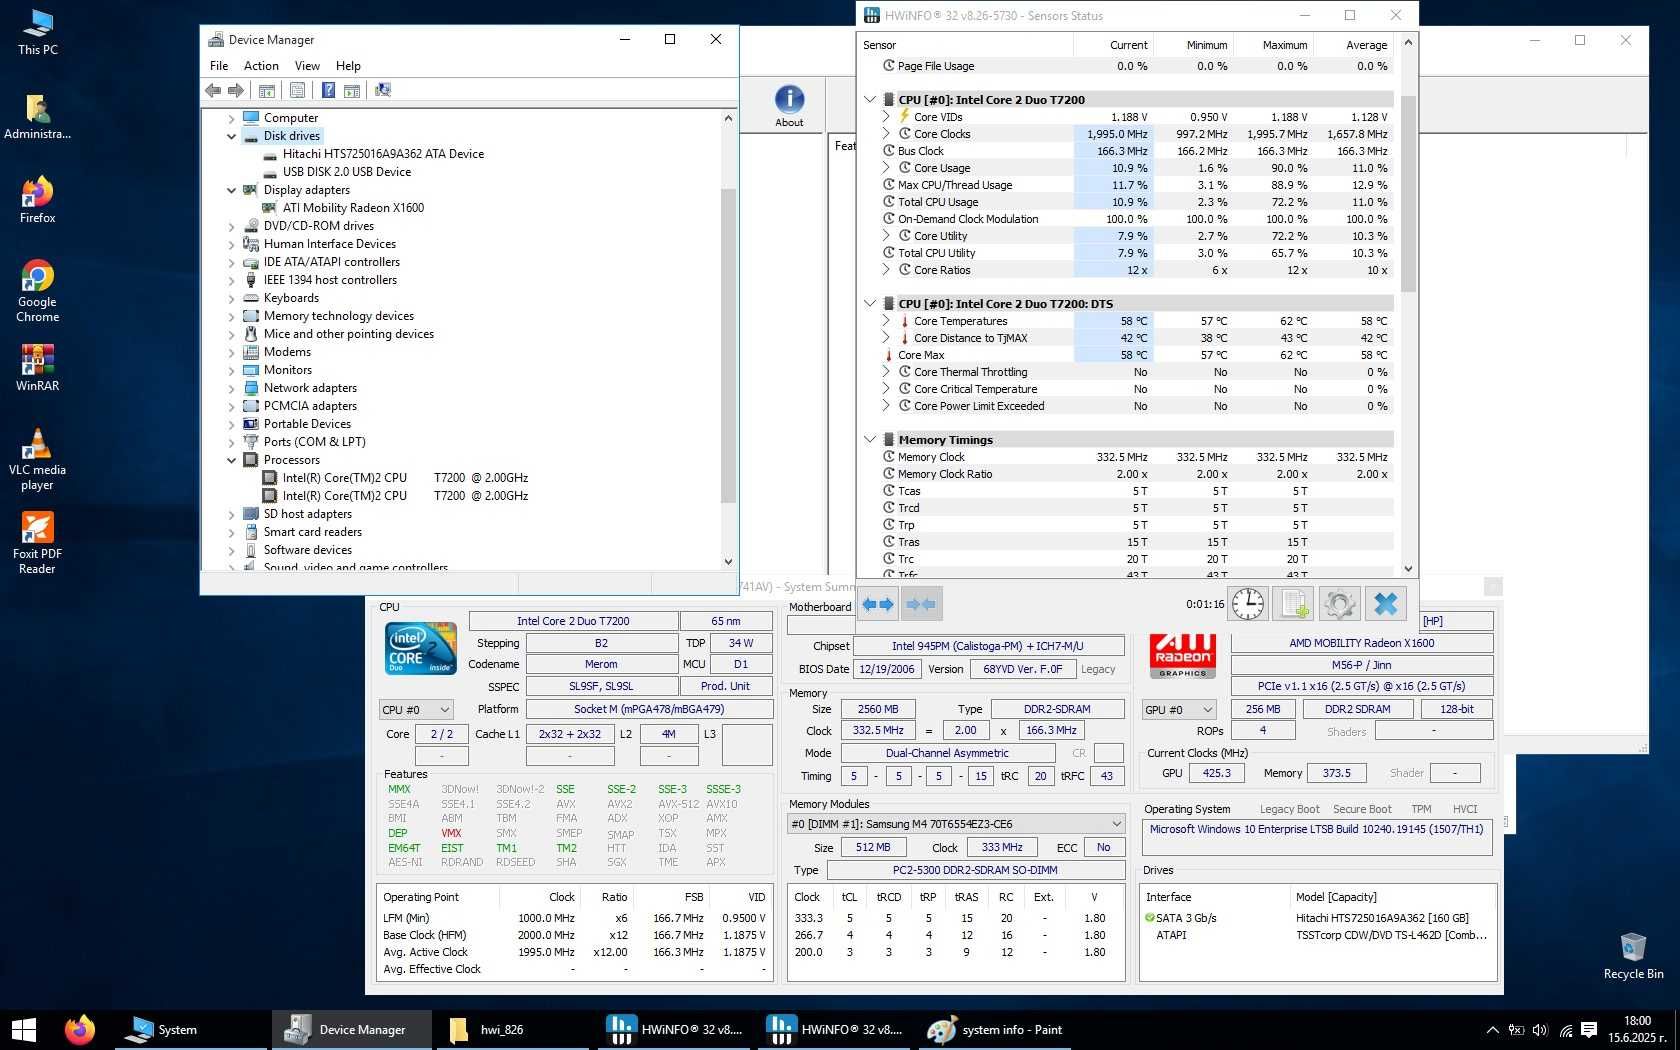
Task: Show hidden tray icons chevron
Action: [1493, 1030]
